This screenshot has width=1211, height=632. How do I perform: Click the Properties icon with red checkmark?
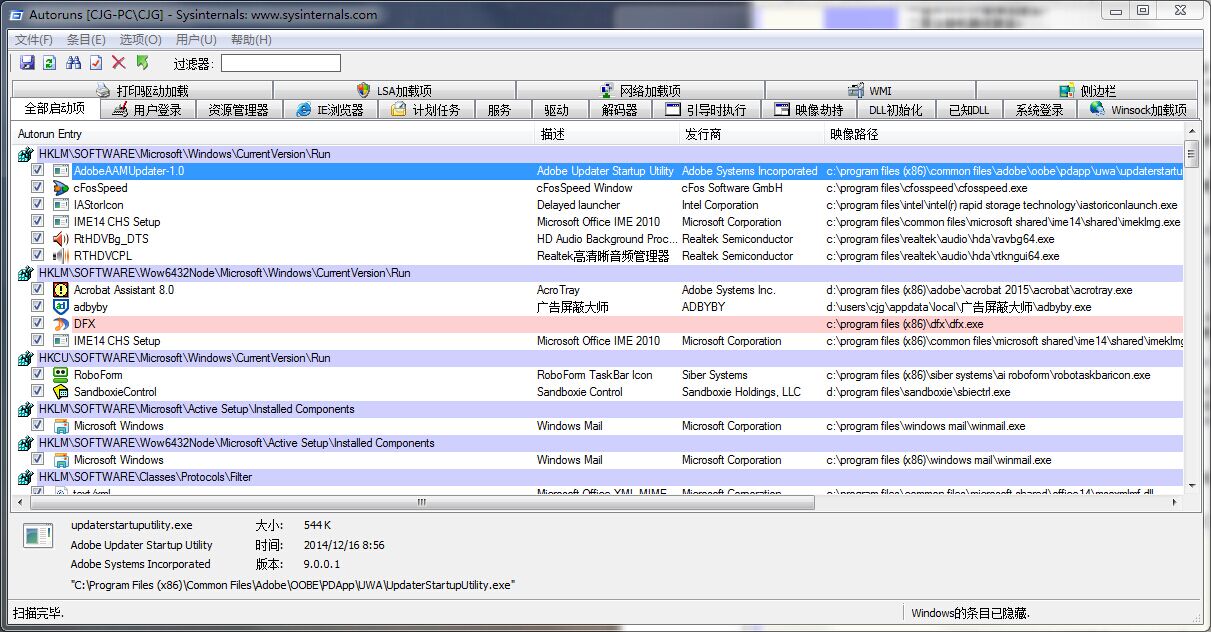coord(96,63)
